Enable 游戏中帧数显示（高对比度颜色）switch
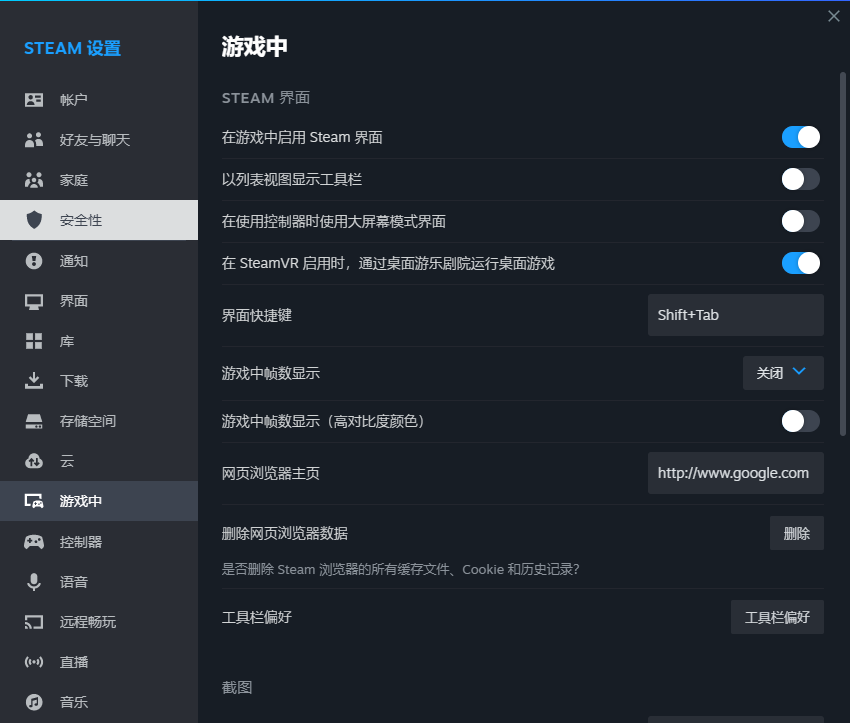 pyautogui.click(x=800, y=421)
